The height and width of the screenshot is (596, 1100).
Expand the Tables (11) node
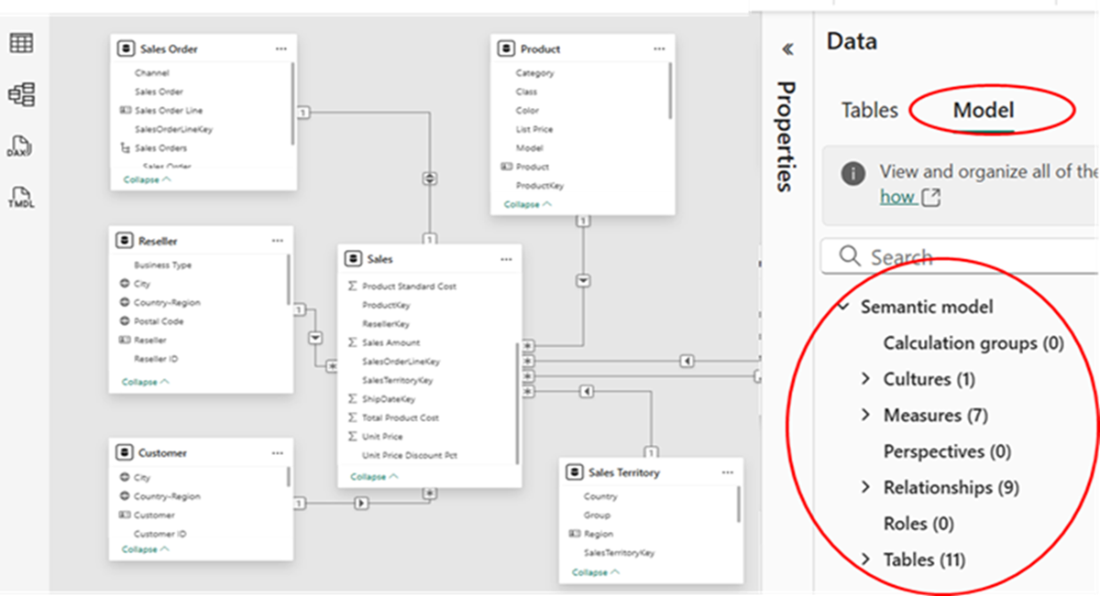coord(866,559)
